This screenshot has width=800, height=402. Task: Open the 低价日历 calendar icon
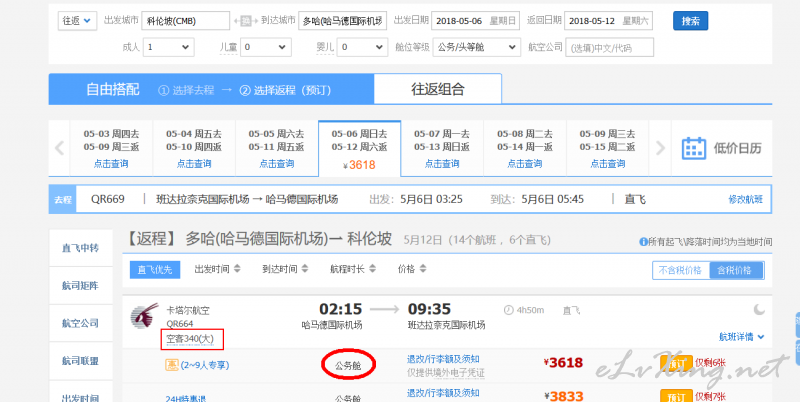pos(694,148)
